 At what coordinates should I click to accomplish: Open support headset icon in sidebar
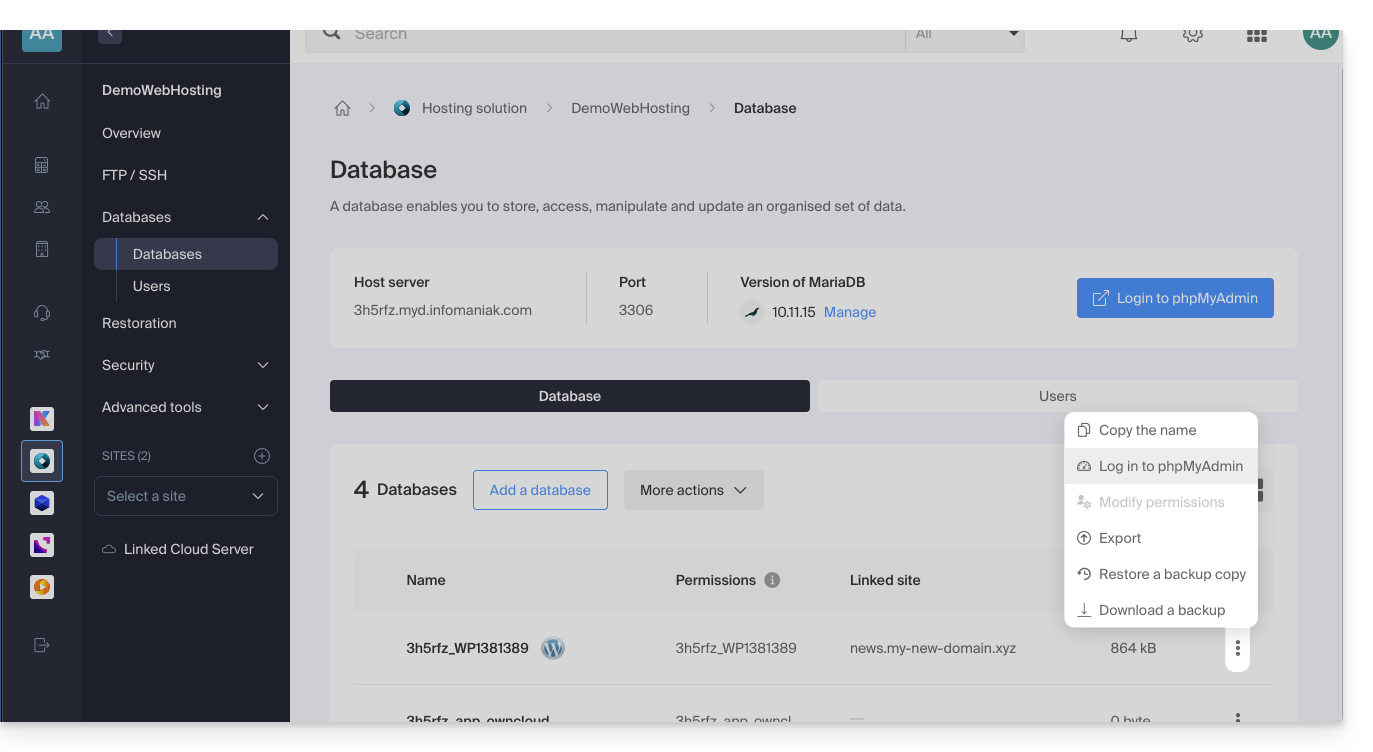42,313
